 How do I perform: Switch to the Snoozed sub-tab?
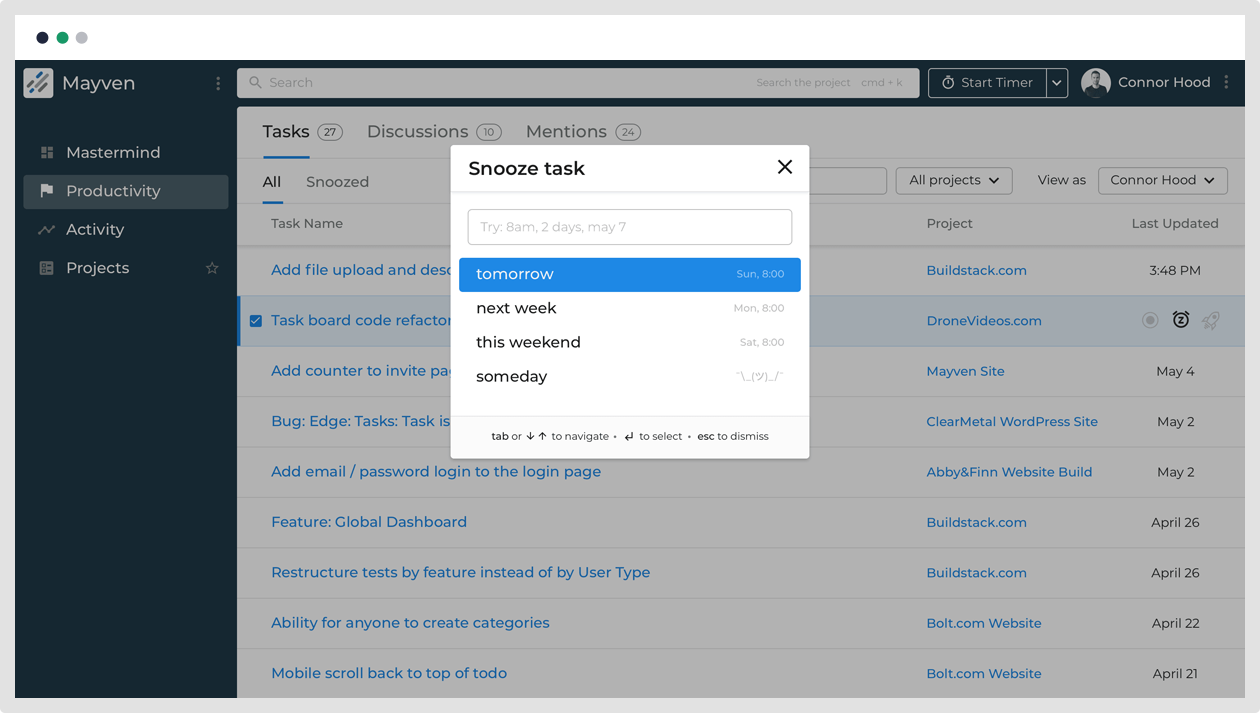coord(337,182)
